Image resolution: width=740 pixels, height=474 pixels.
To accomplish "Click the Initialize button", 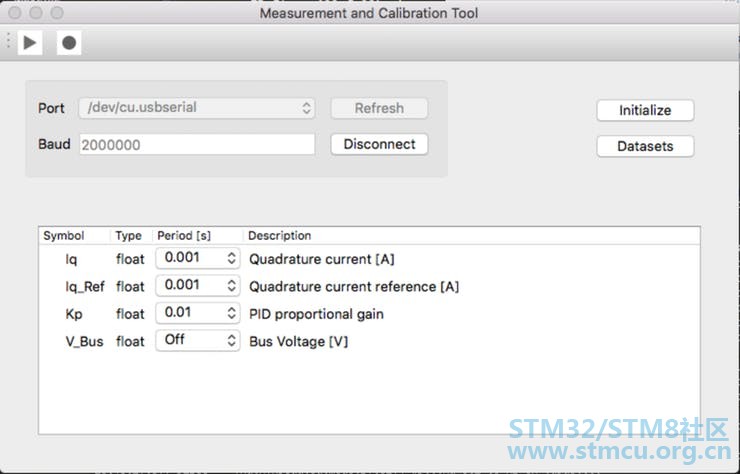I will click(x=645, y=110).
